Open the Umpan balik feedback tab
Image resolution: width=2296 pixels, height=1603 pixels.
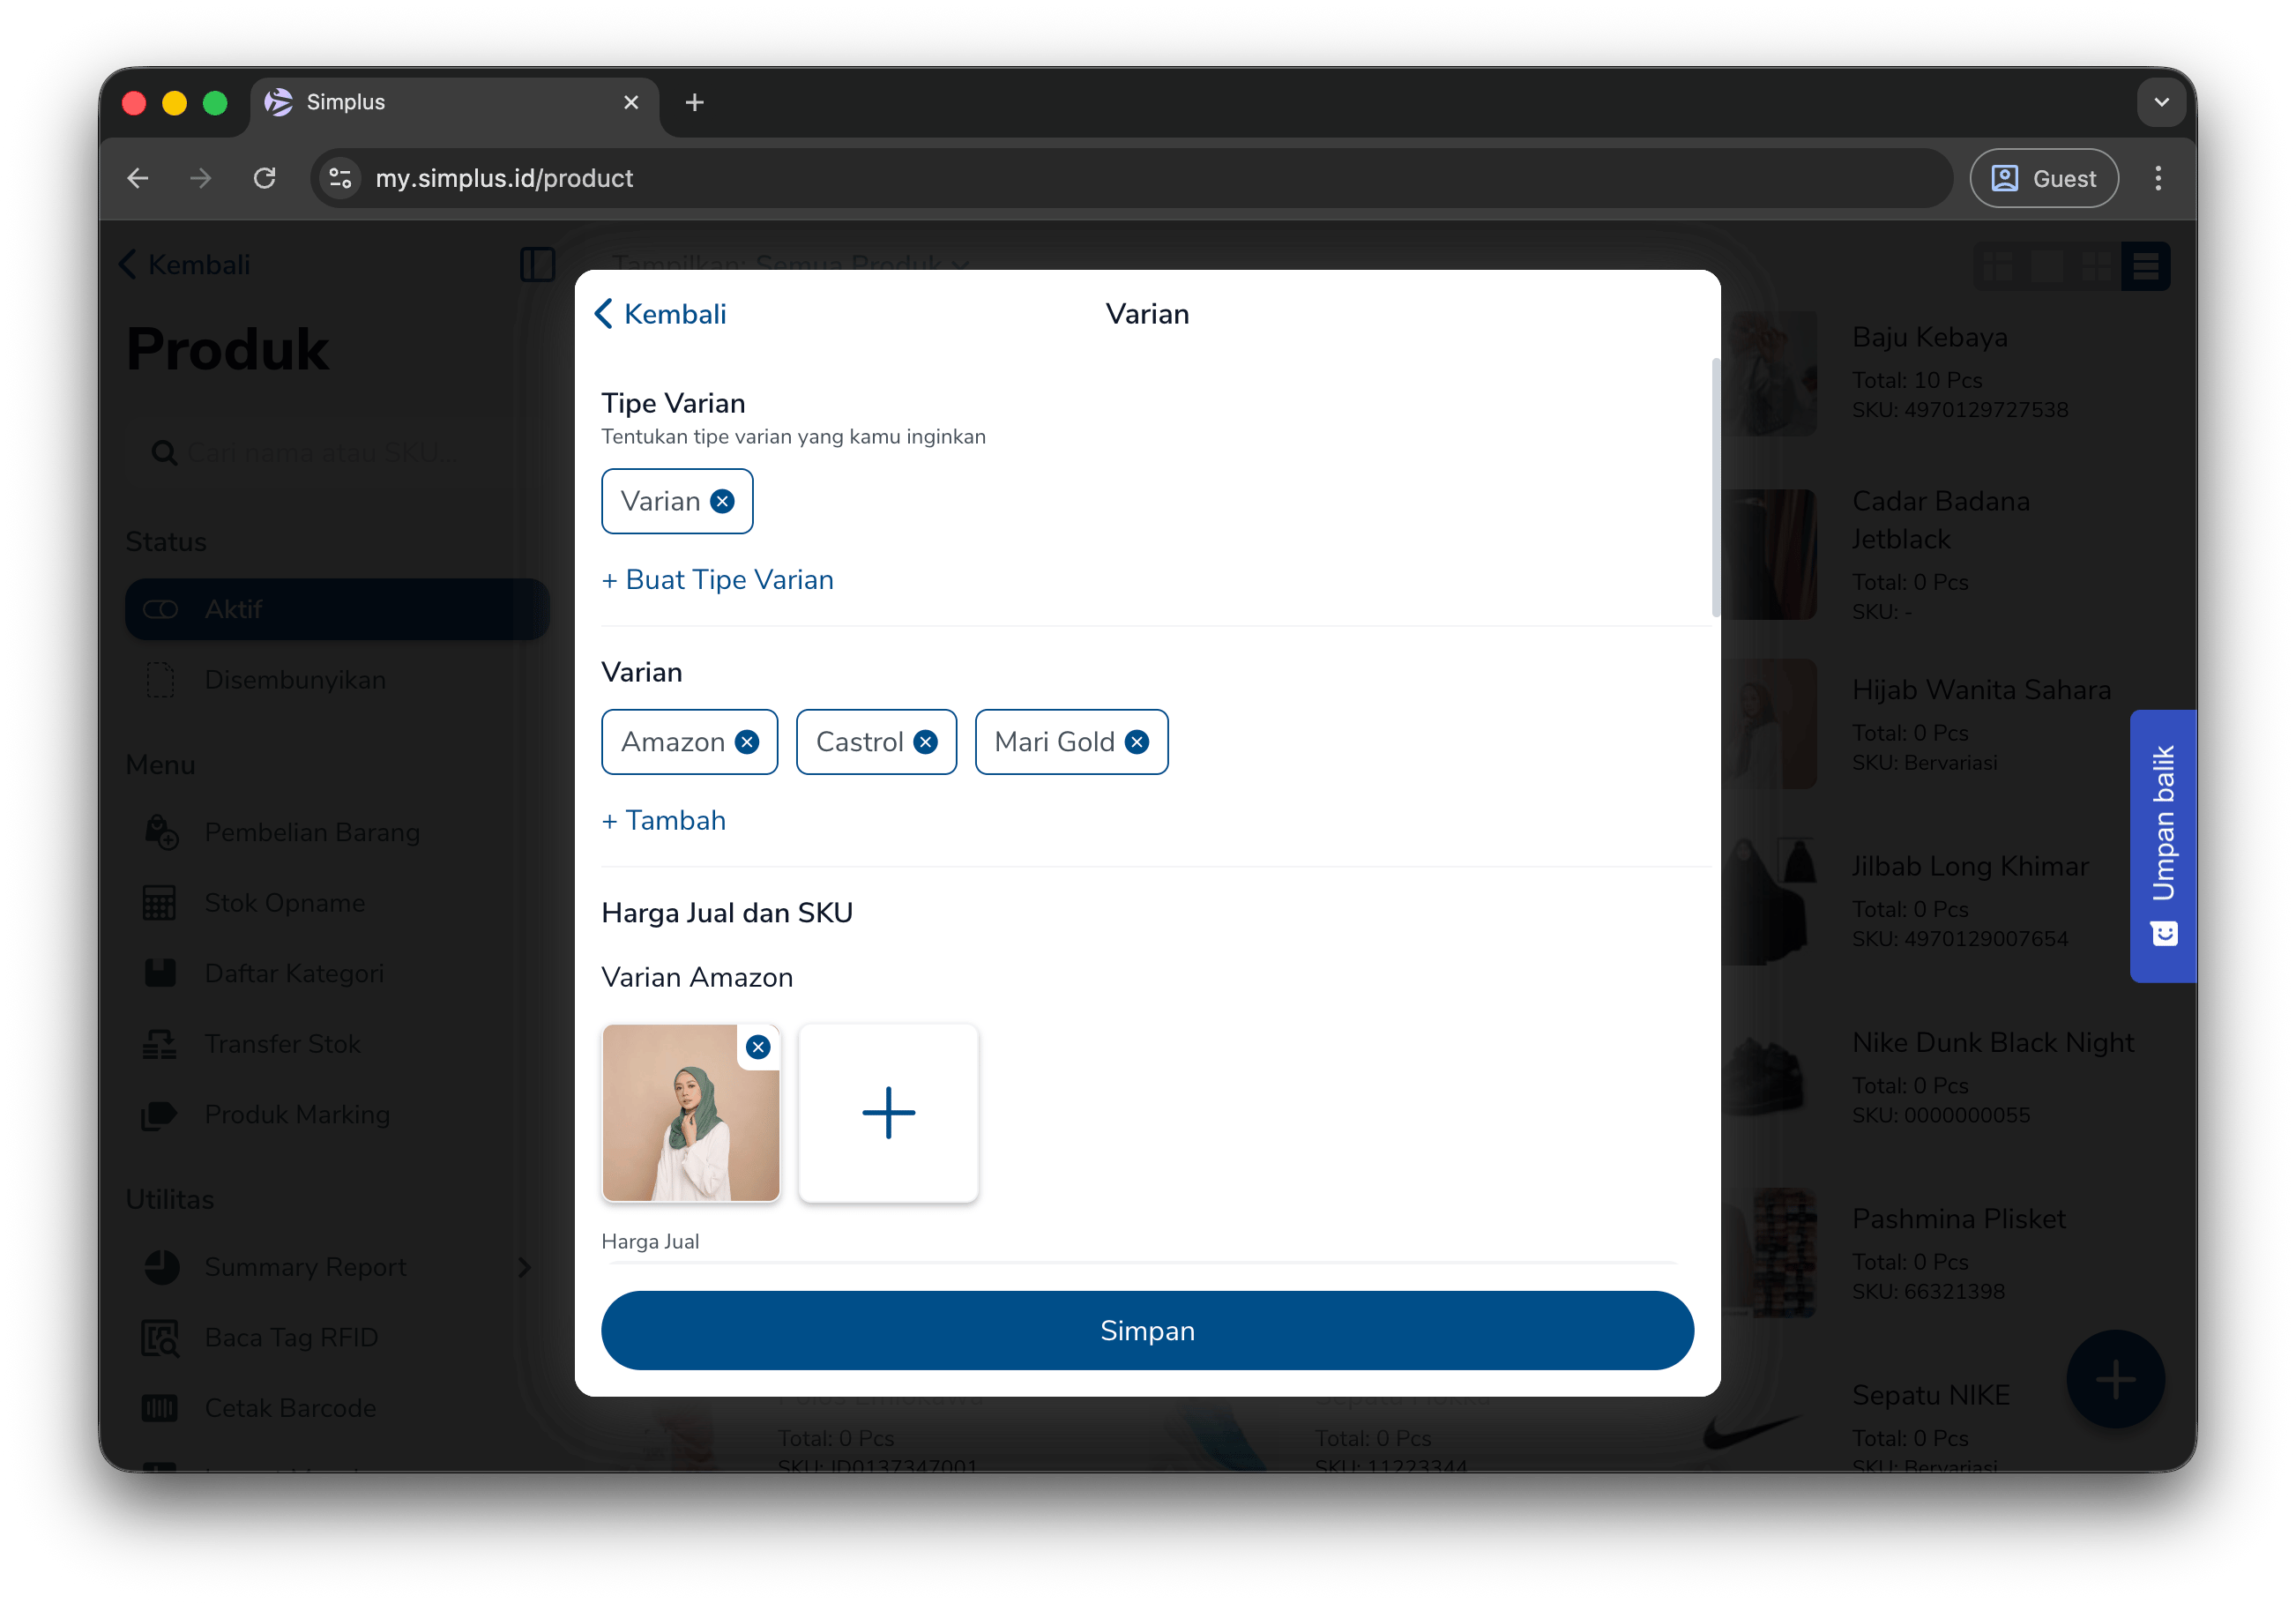(x=2163, y=846)
